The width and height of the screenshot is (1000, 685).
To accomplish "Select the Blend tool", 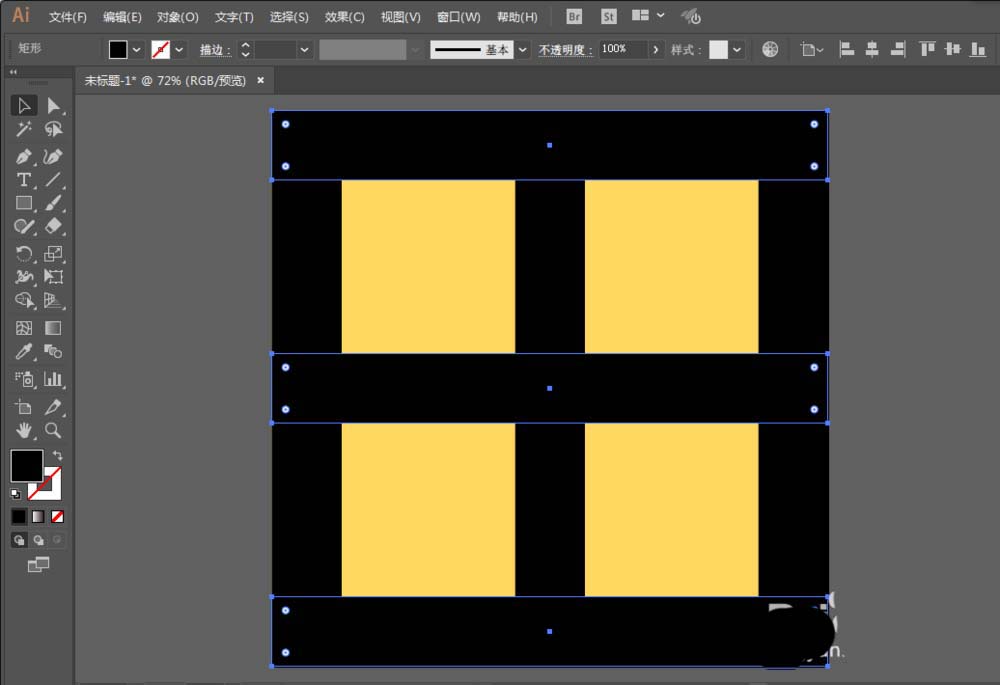I will coord(54,351).
